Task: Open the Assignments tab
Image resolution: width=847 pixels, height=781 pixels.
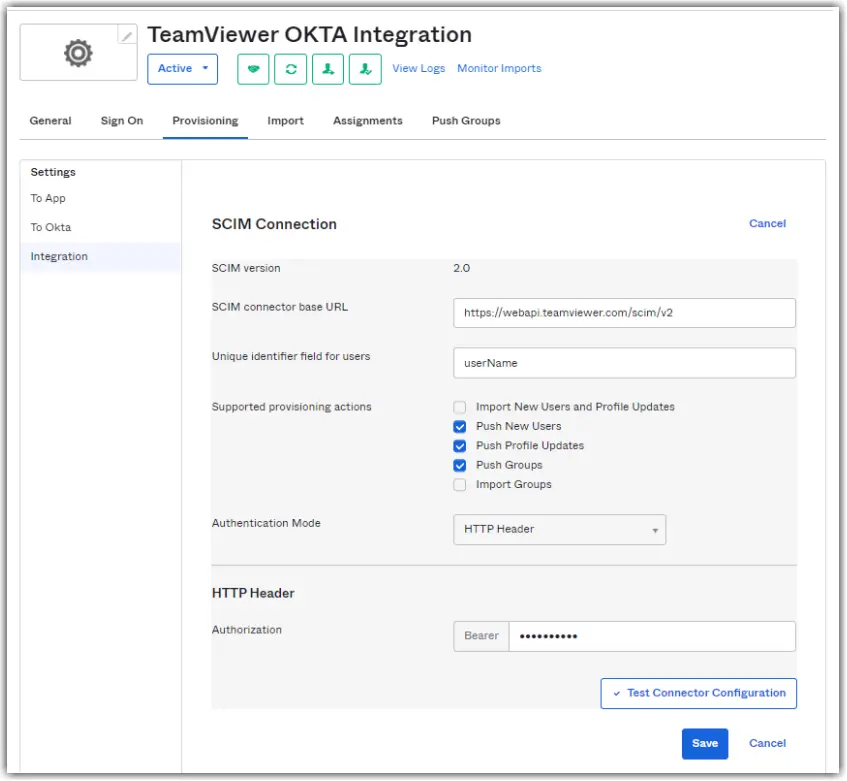Action: tap(368, 120)
